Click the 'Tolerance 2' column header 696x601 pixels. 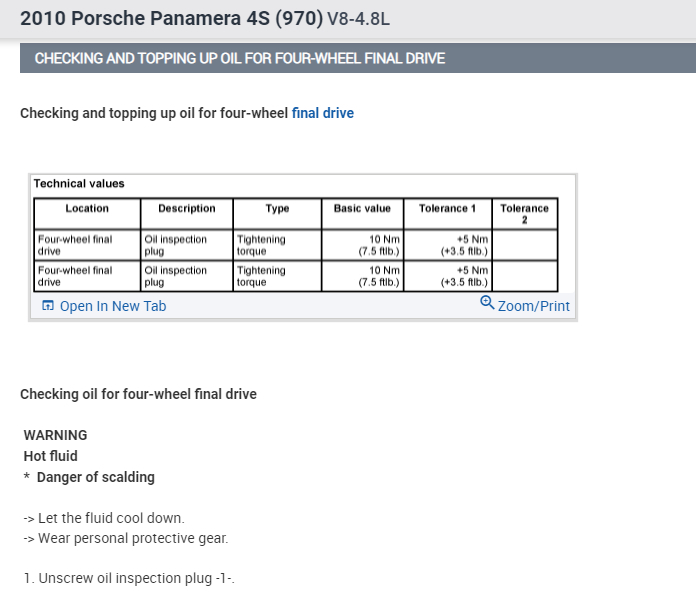(x=524, y=213)
